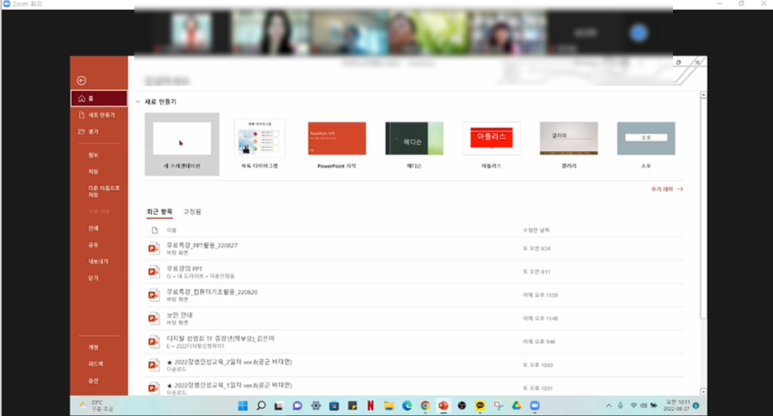This screenshot has width=773, height=416.
Task: Select the PowerPoint 시작 template thumbnail
Action: (x=337, y=139)
